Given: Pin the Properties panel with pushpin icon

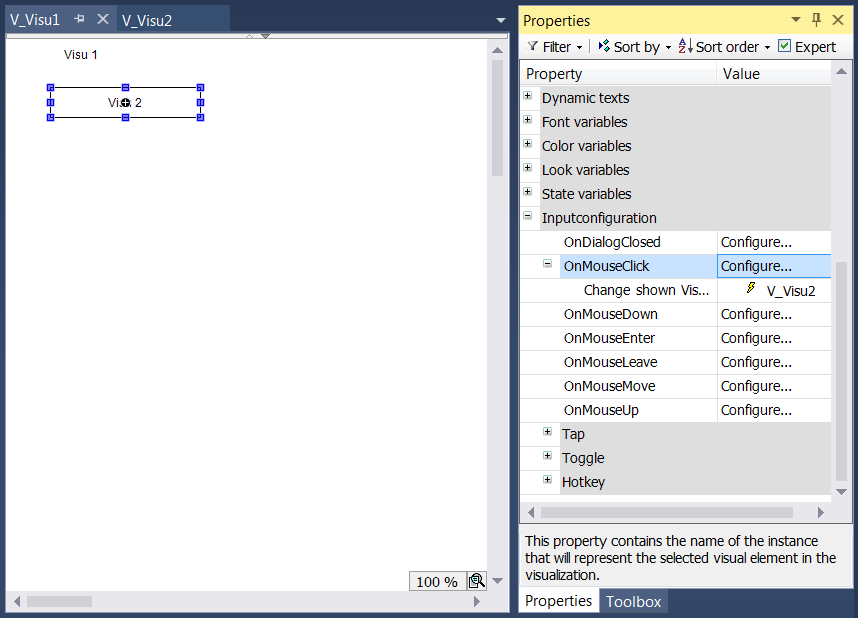Looking at the screenshot, I should click(x=816, y=20).
